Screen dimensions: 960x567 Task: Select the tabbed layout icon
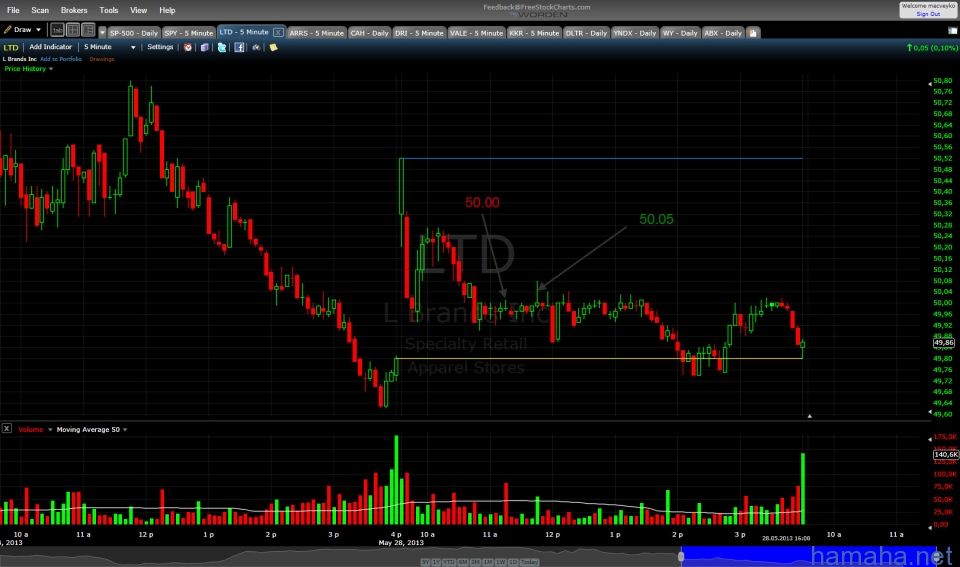coord(58,29)
